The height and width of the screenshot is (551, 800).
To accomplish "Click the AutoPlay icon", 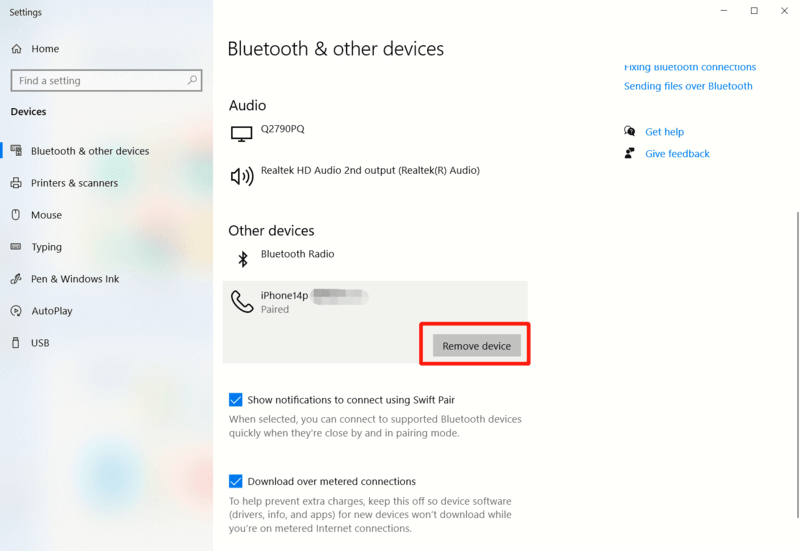I will tap(16, 311).
